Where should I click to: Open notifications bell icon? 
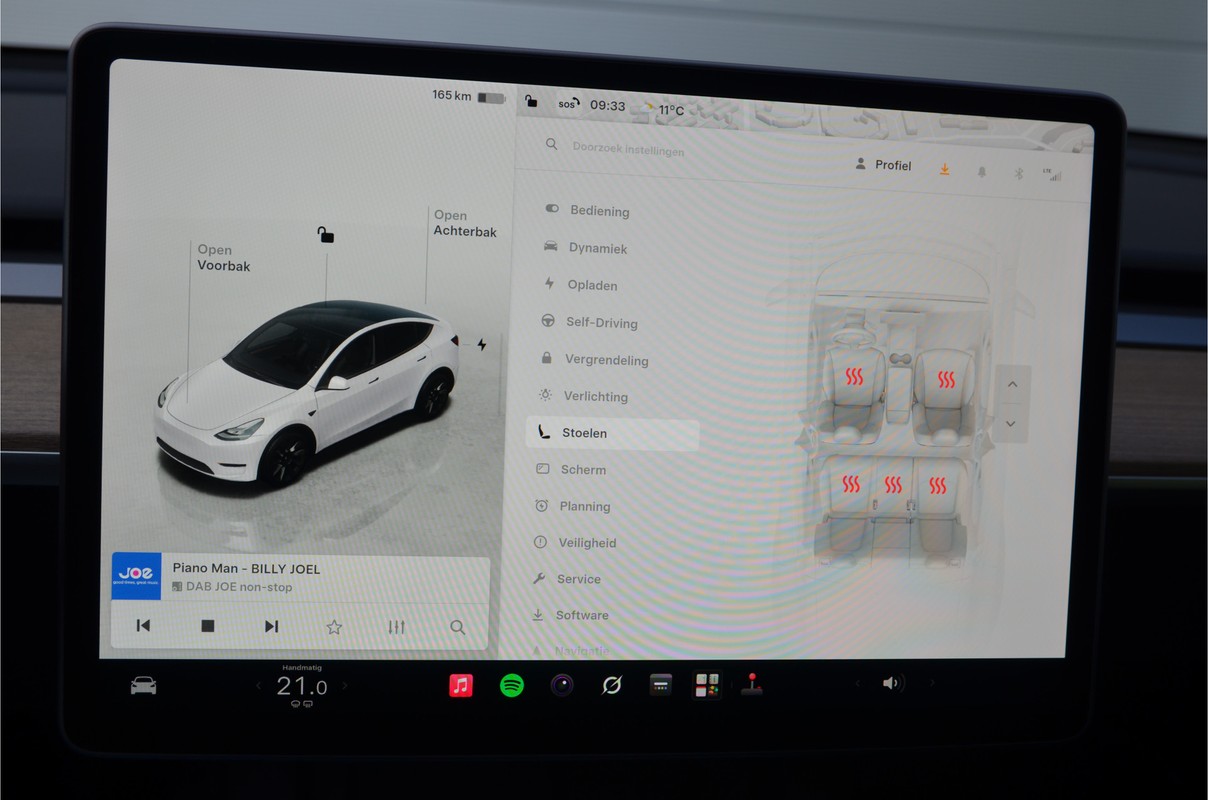pyautogui.click(x=981, y=172)
